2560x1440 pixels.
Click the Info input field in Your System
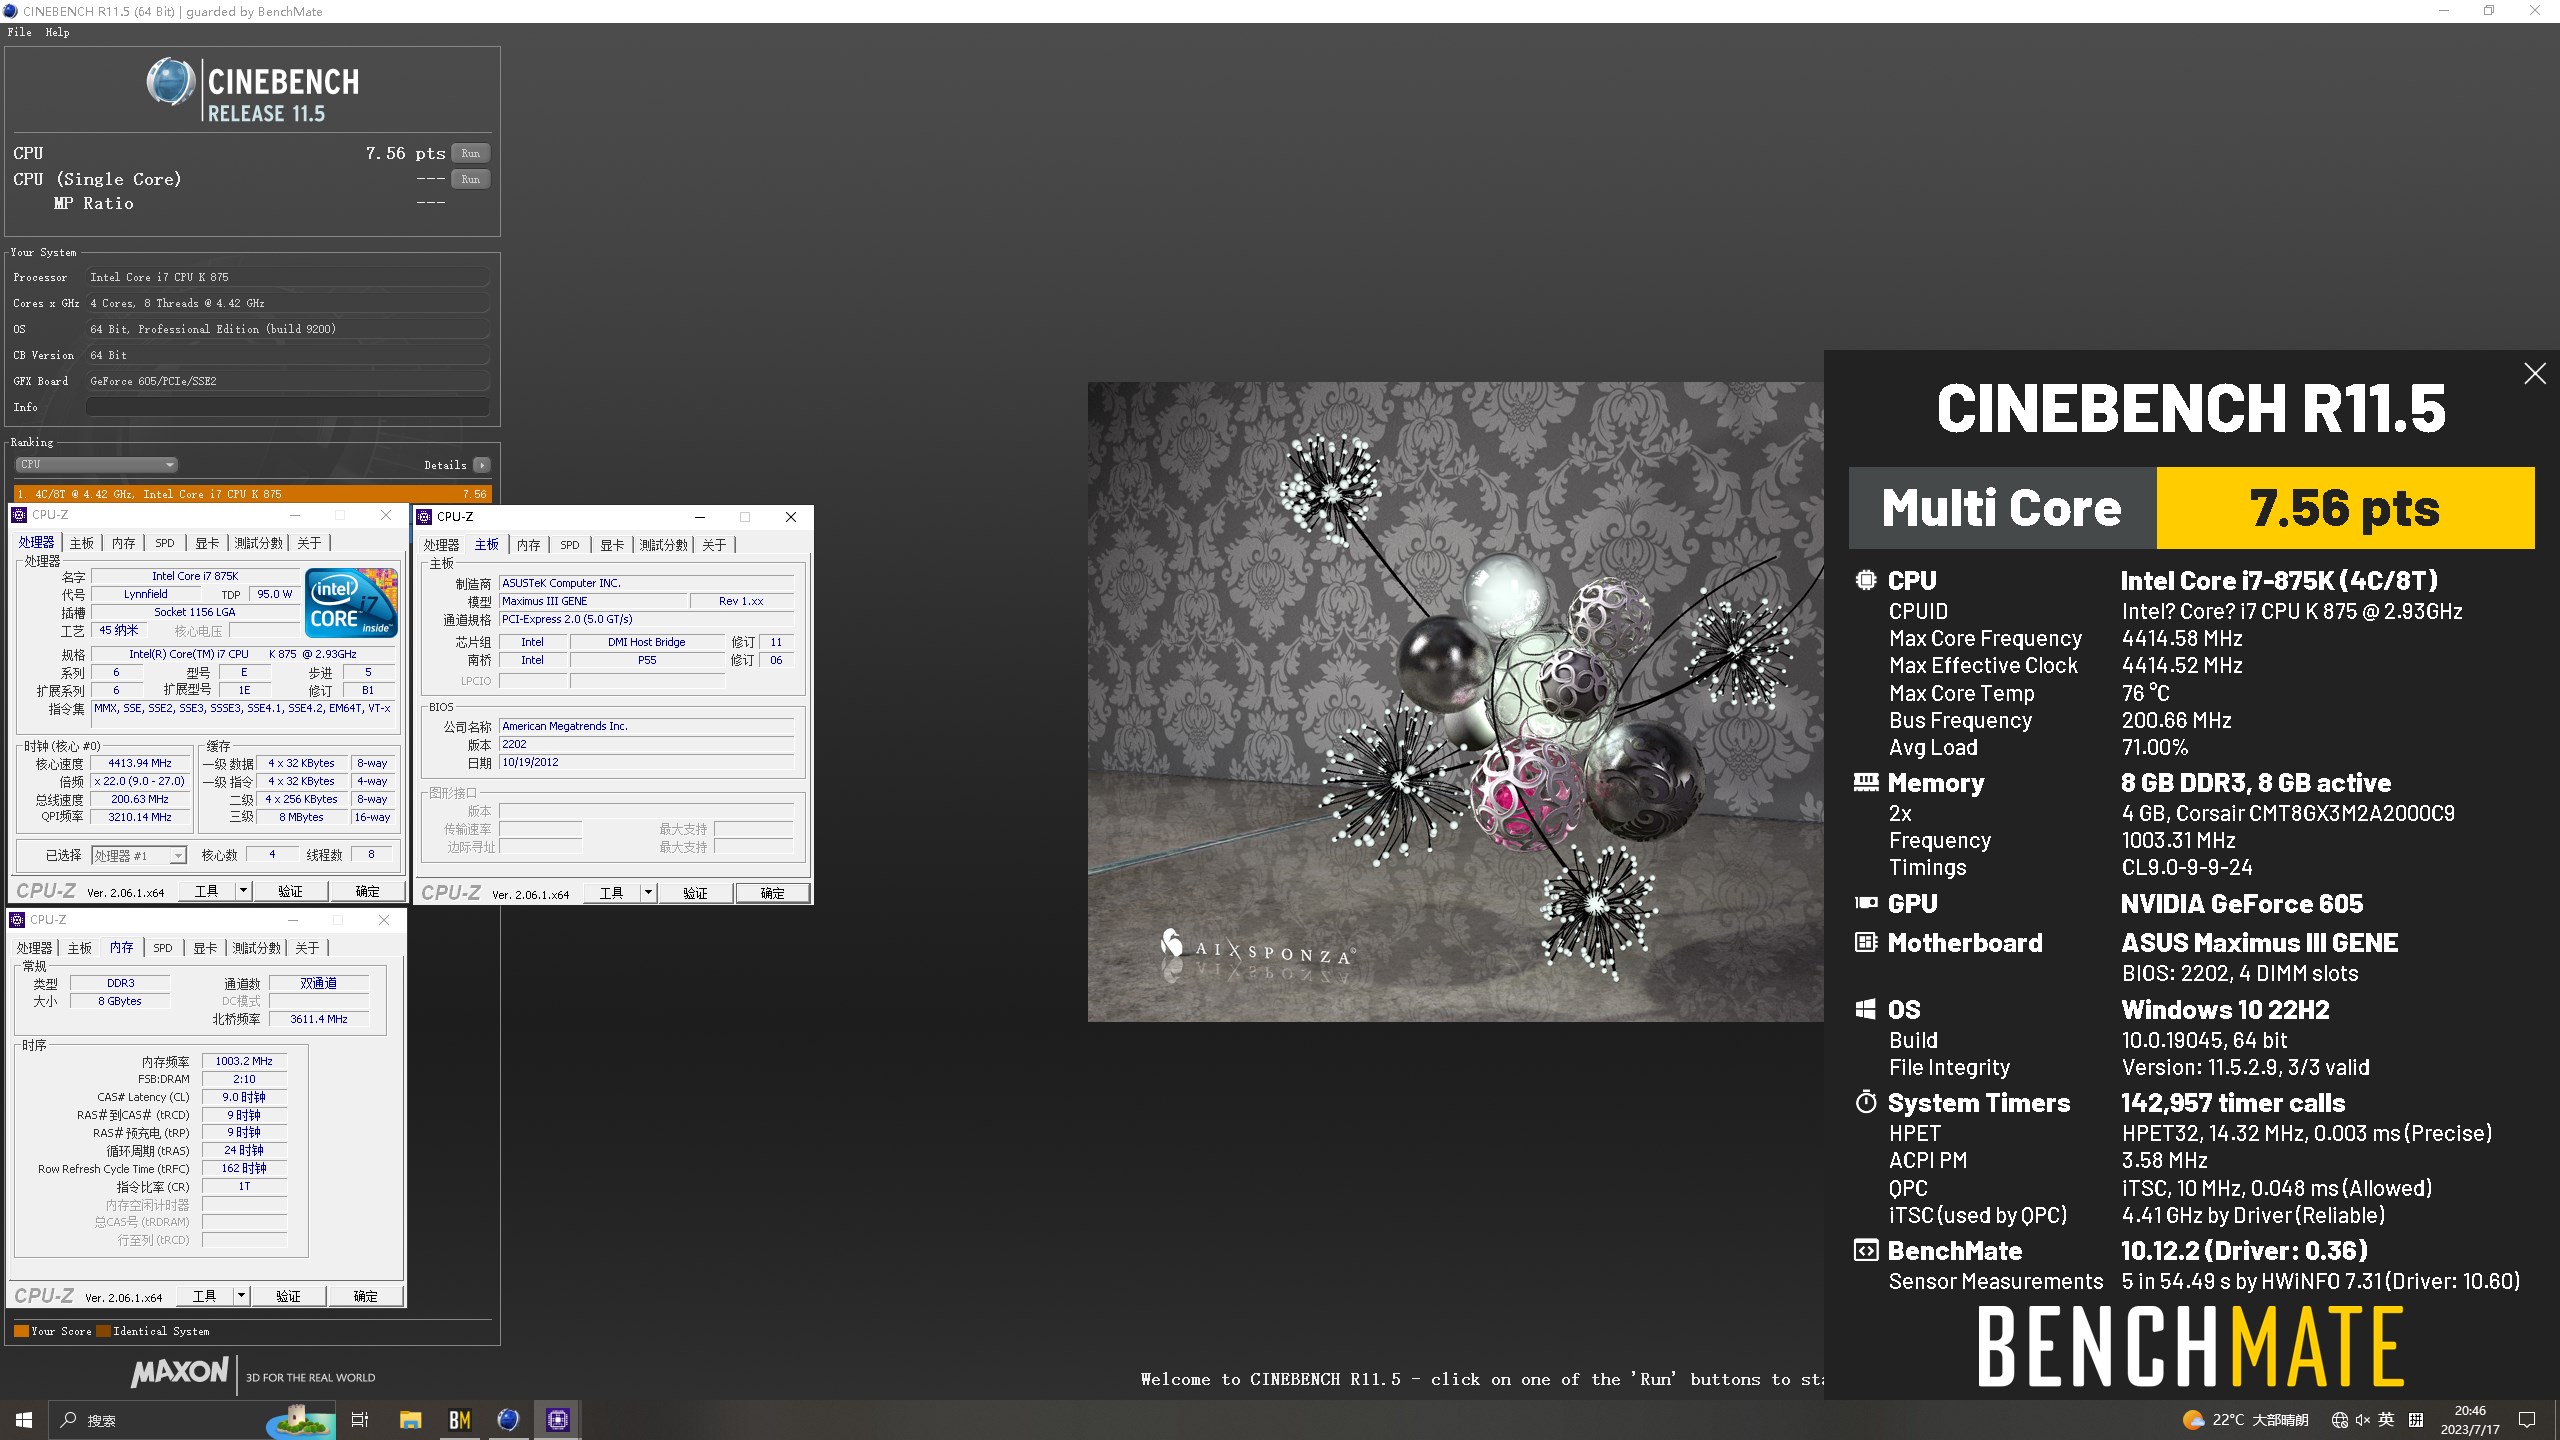pos(288,407)
